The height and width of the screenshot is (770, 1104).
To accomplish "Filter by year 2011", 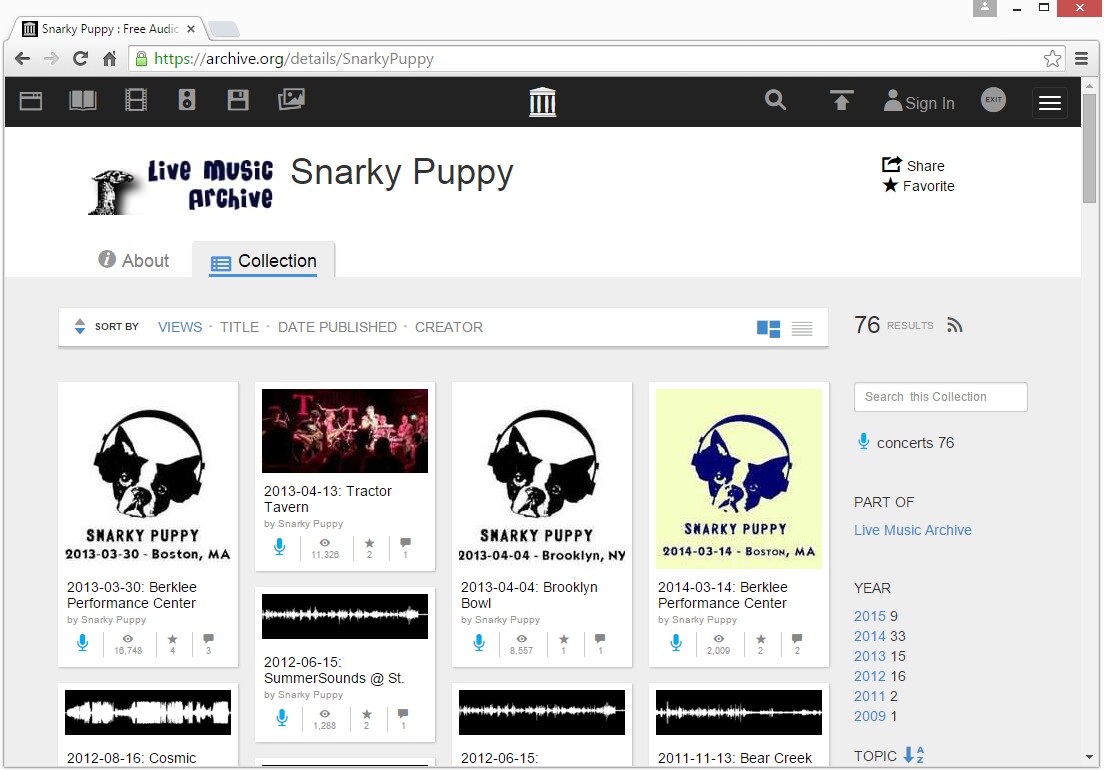I will point(870,696).
